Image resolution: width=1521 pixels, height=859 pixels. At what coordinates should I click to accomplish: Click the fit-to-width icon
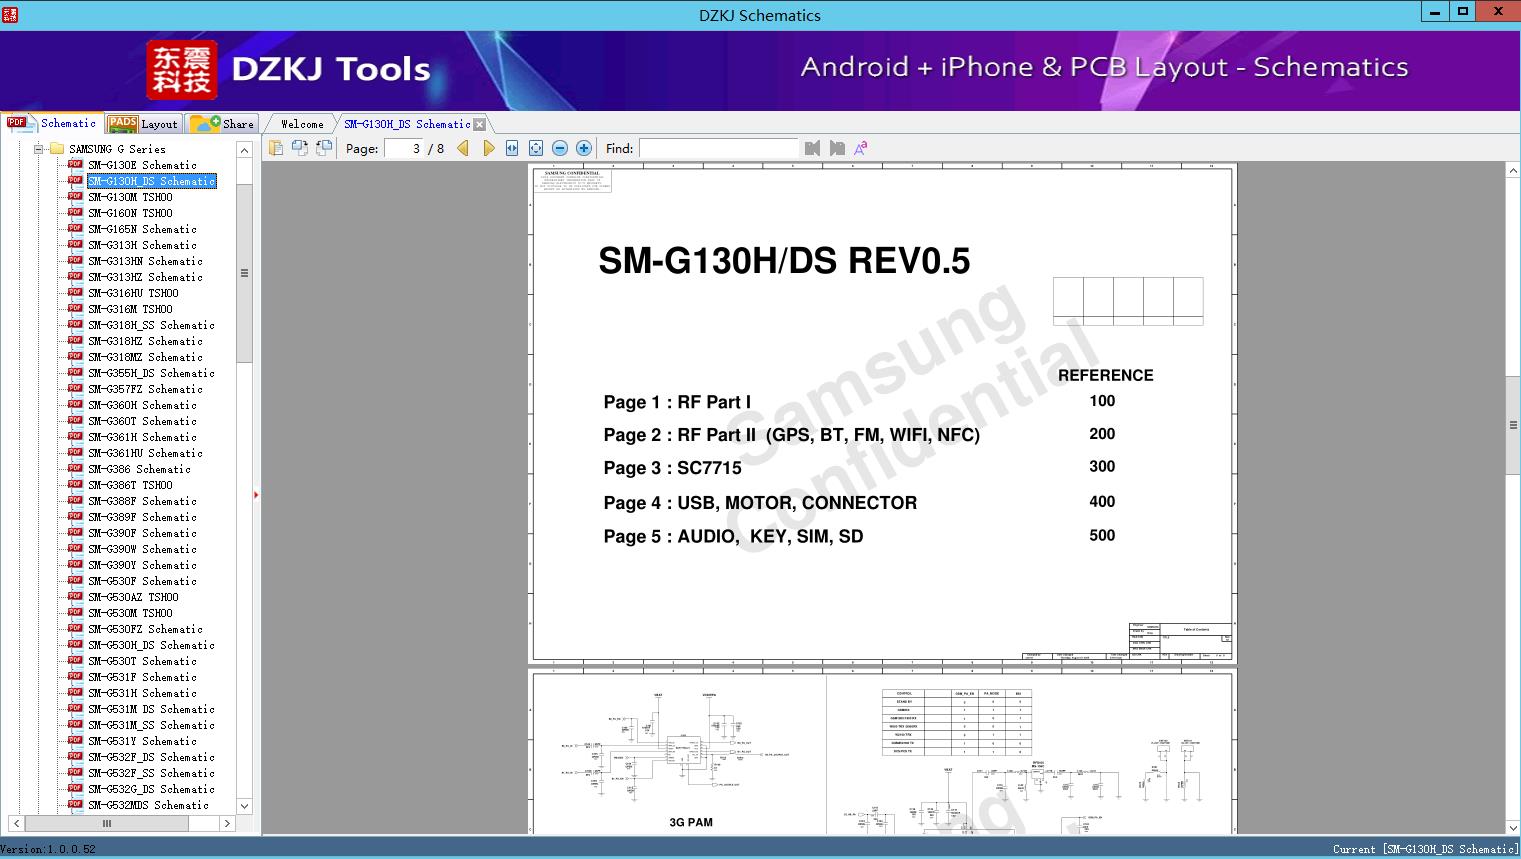[x=511, y=147]
